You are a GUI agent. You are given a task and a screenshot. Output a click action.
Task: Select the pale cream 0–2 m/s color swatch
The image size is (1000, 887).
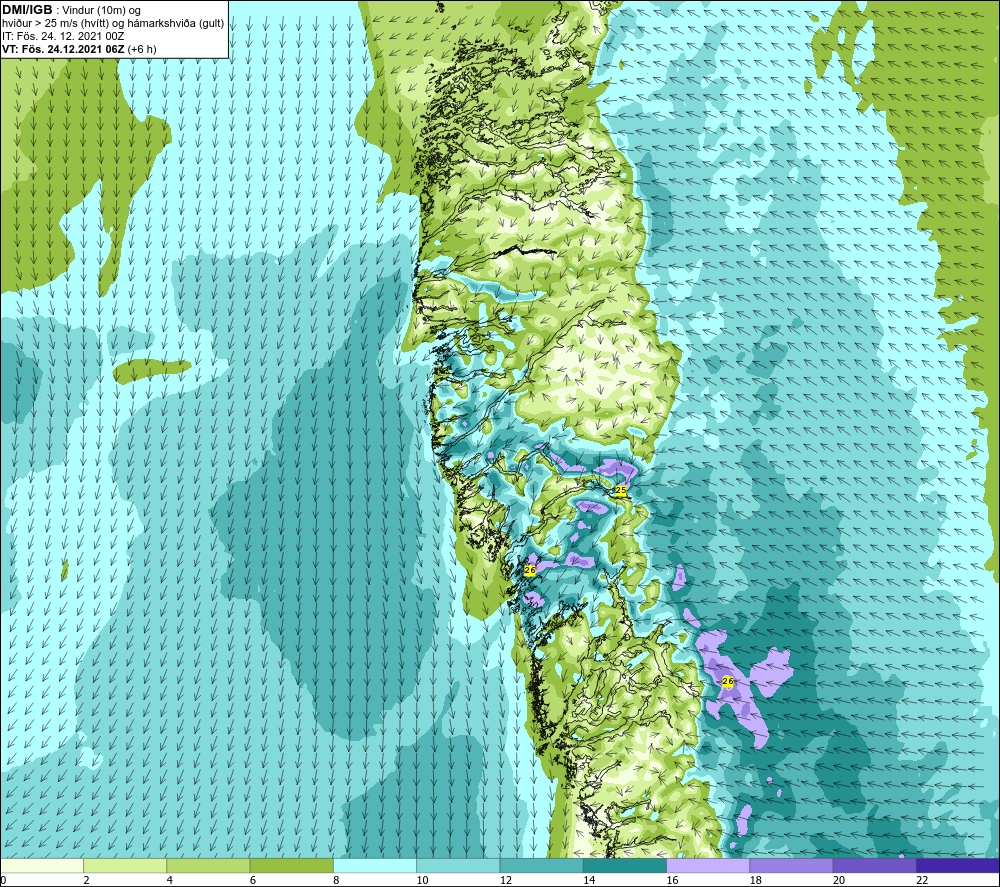pos(42,865)
